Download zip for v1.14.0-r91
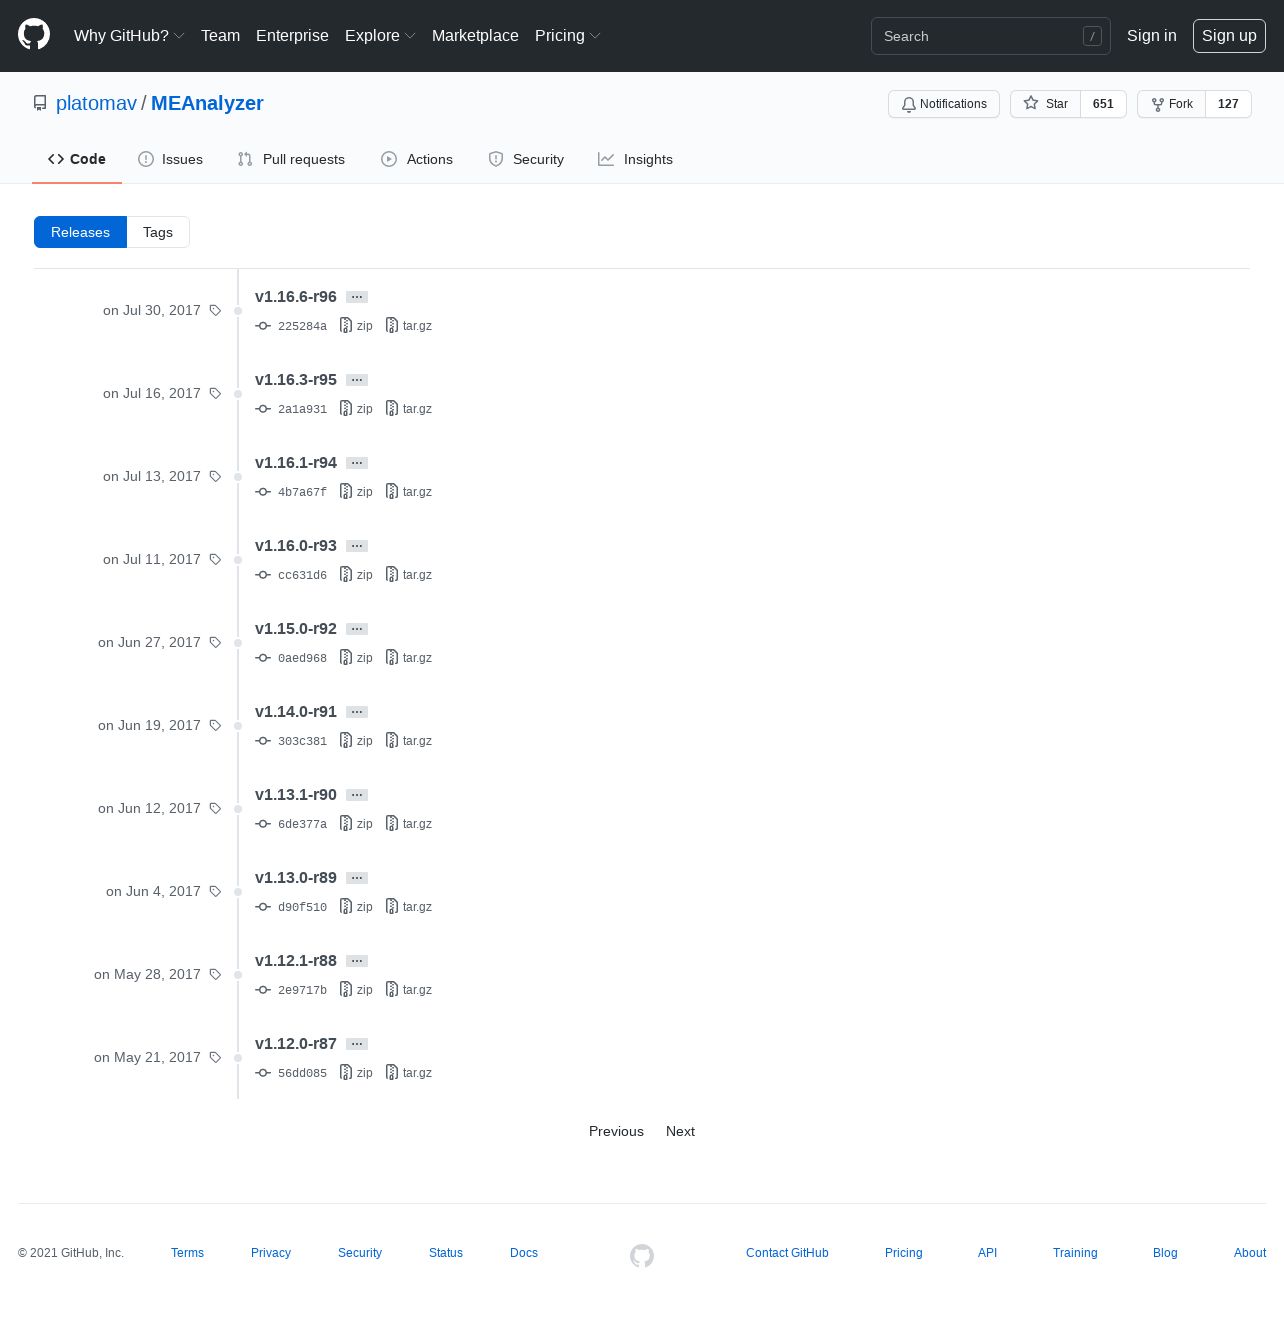1284x1318 pixels. (356, 741)
